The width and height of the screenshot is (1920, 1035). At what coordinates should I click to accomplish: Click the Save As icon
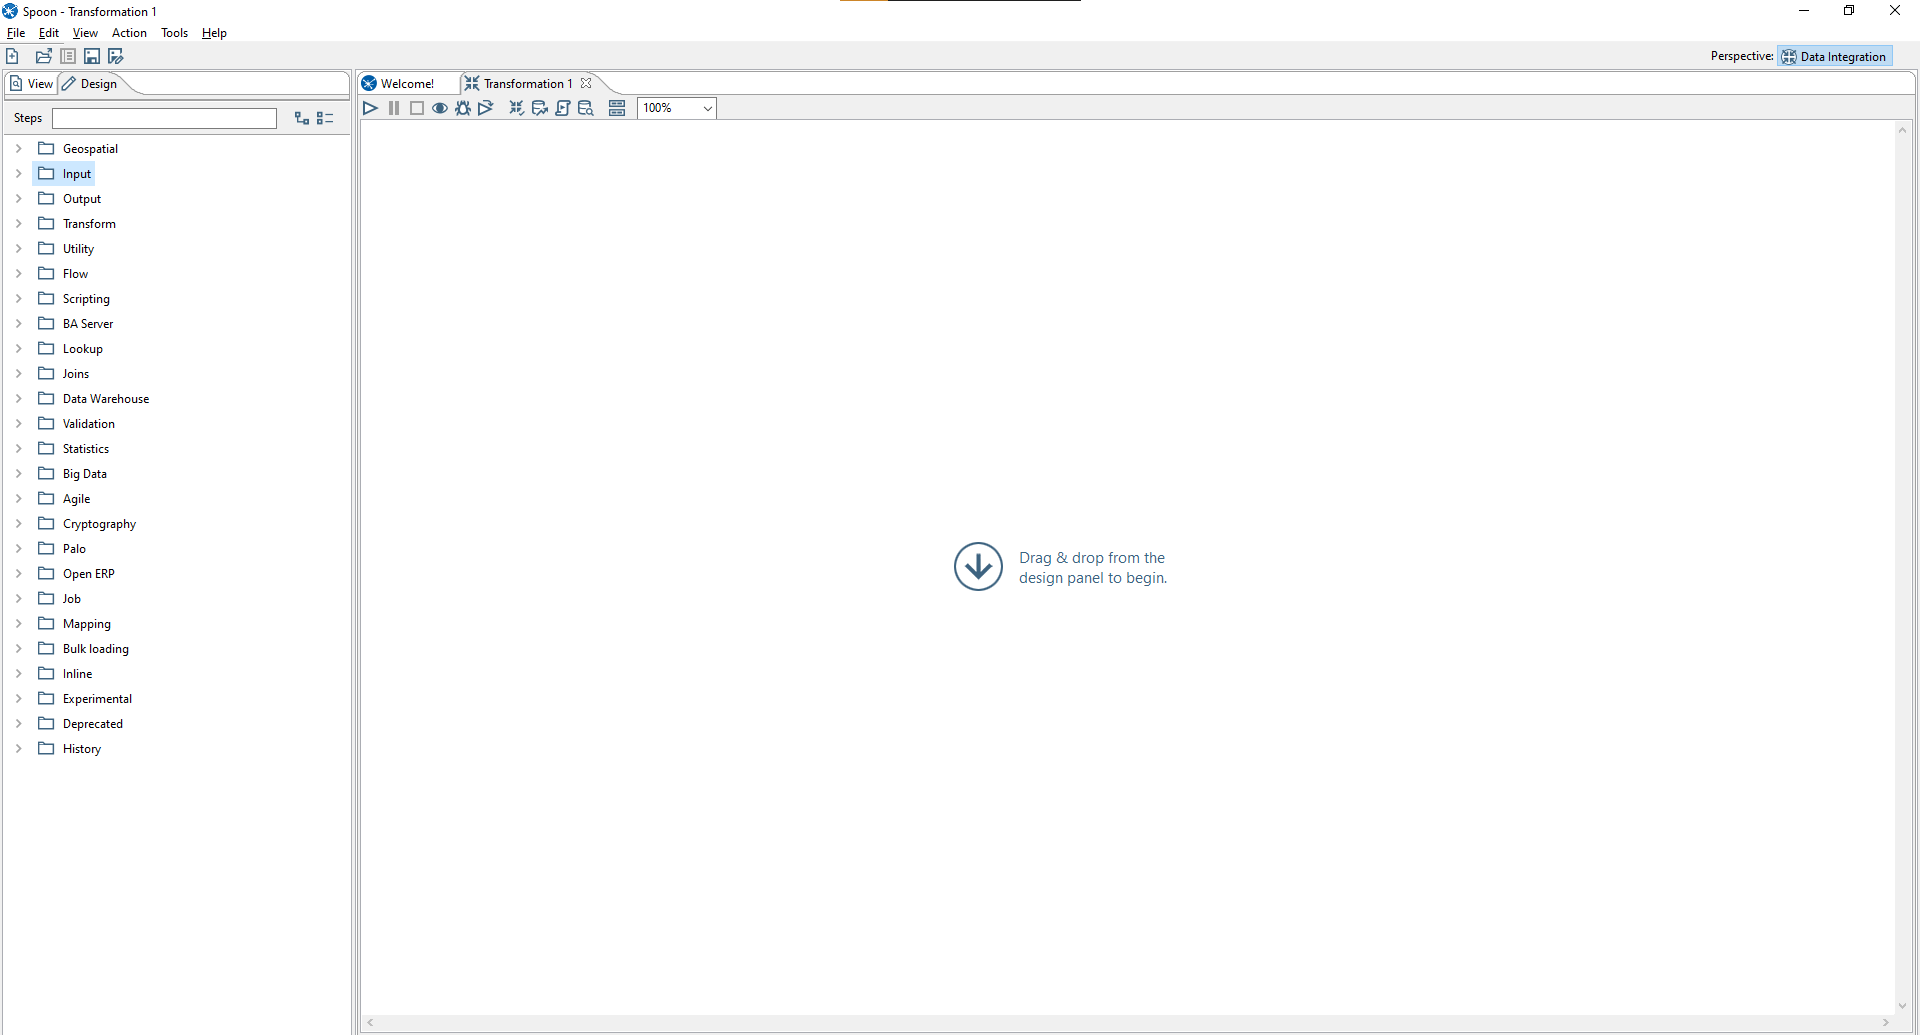pyautogui.click(x=116, y=56)
